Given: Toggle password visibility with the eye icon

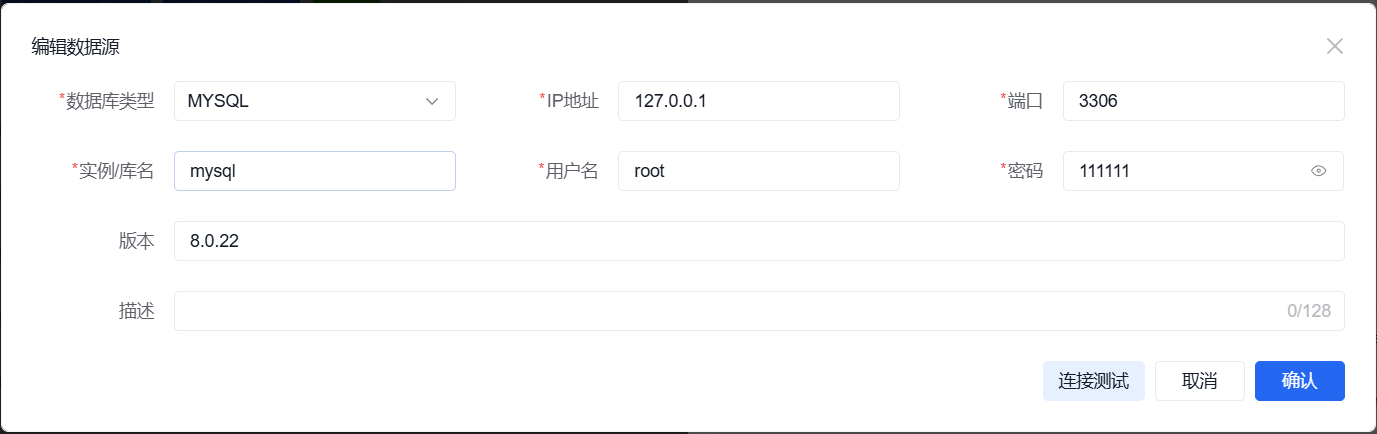Looking at the screenshot, I should click(x=1318, y=171).
